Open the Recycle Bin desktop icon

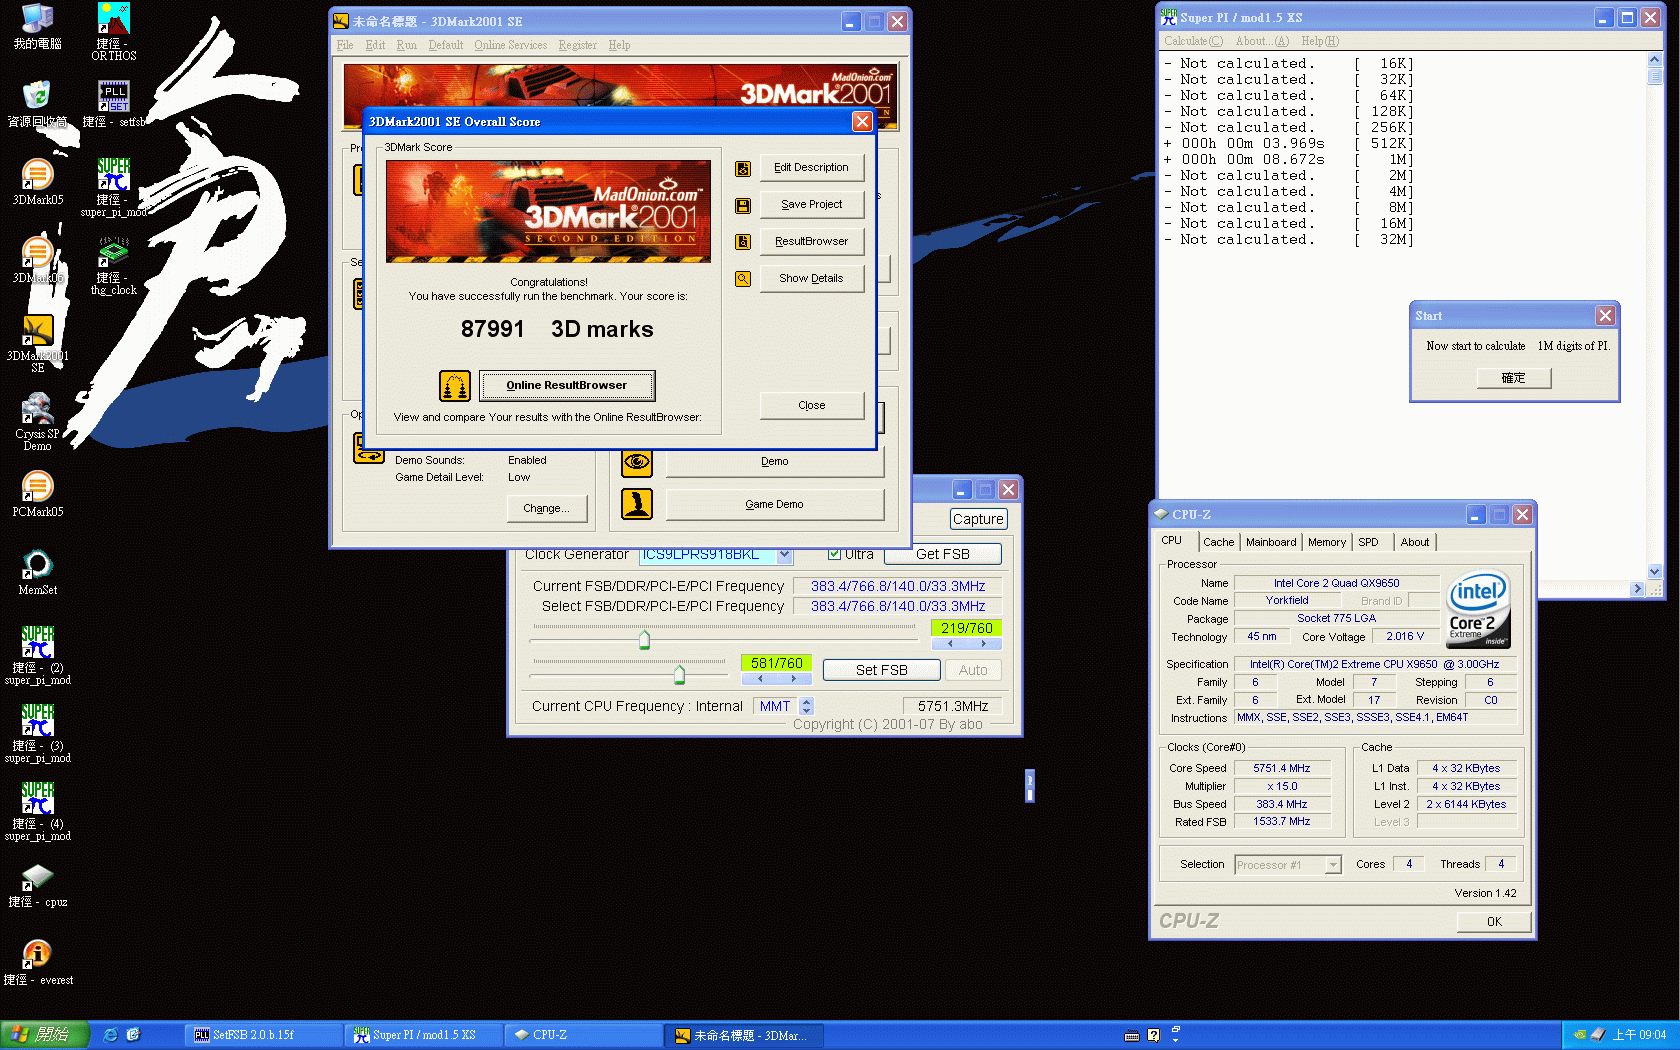[x=37, y=104]
